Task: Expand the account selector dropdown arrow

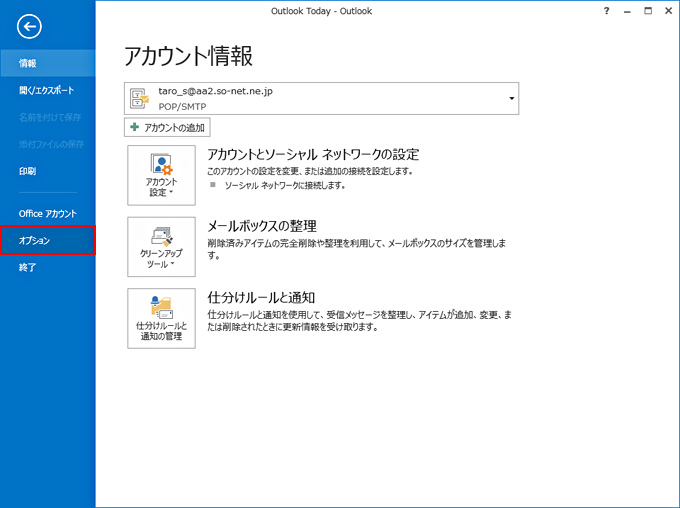Action: (511, 98)
